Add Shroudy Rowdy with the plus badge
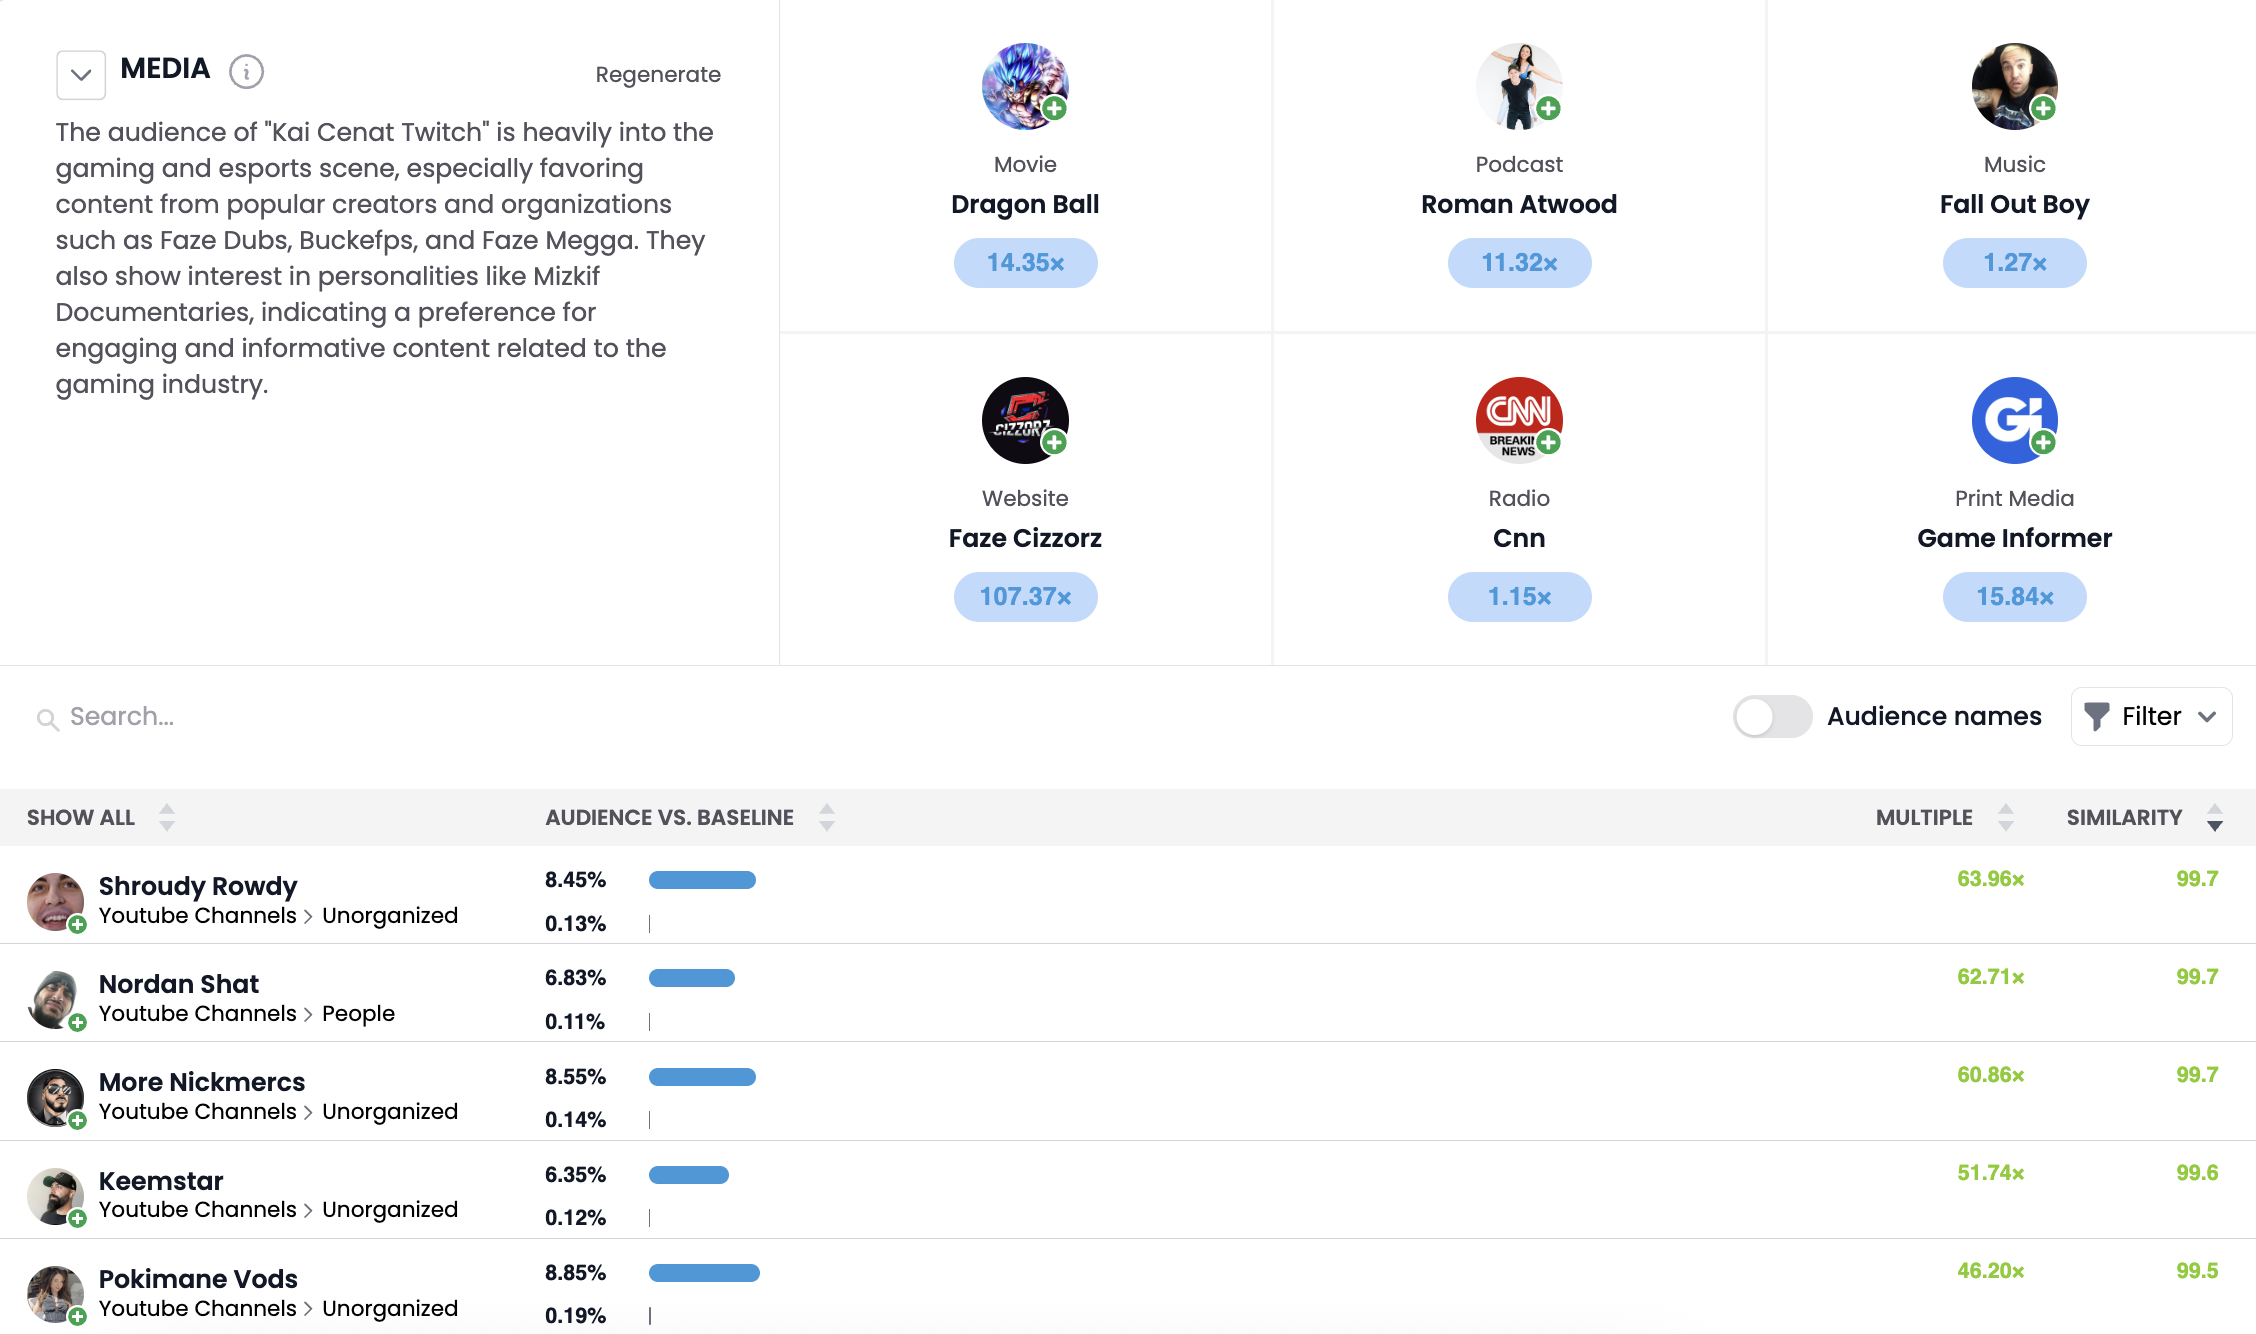 pyautogui.click(x=77, y=925)
